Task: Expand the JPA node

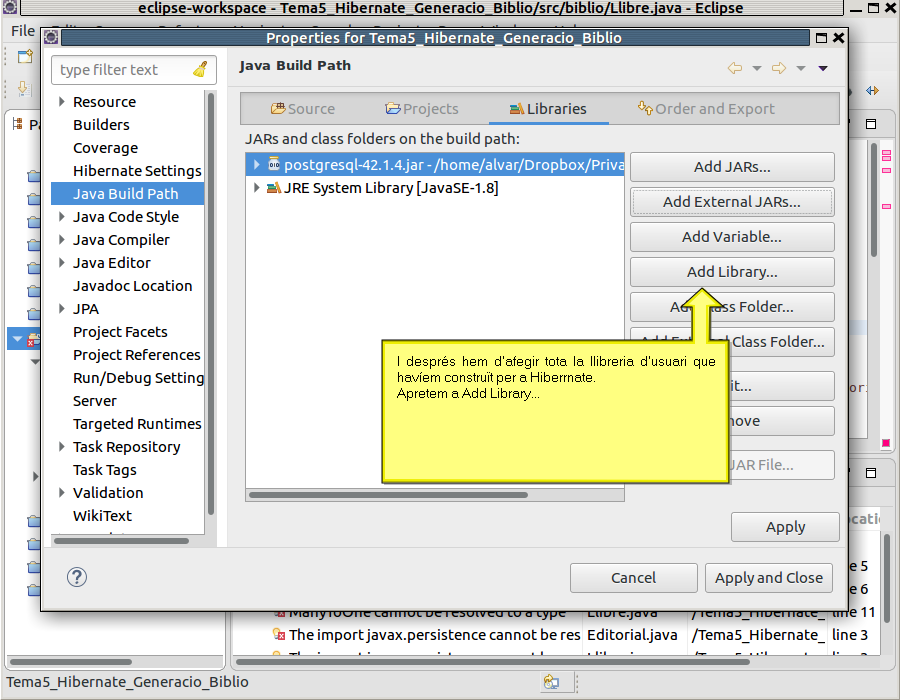Action: pyautogui.click(x=62, y=308)
